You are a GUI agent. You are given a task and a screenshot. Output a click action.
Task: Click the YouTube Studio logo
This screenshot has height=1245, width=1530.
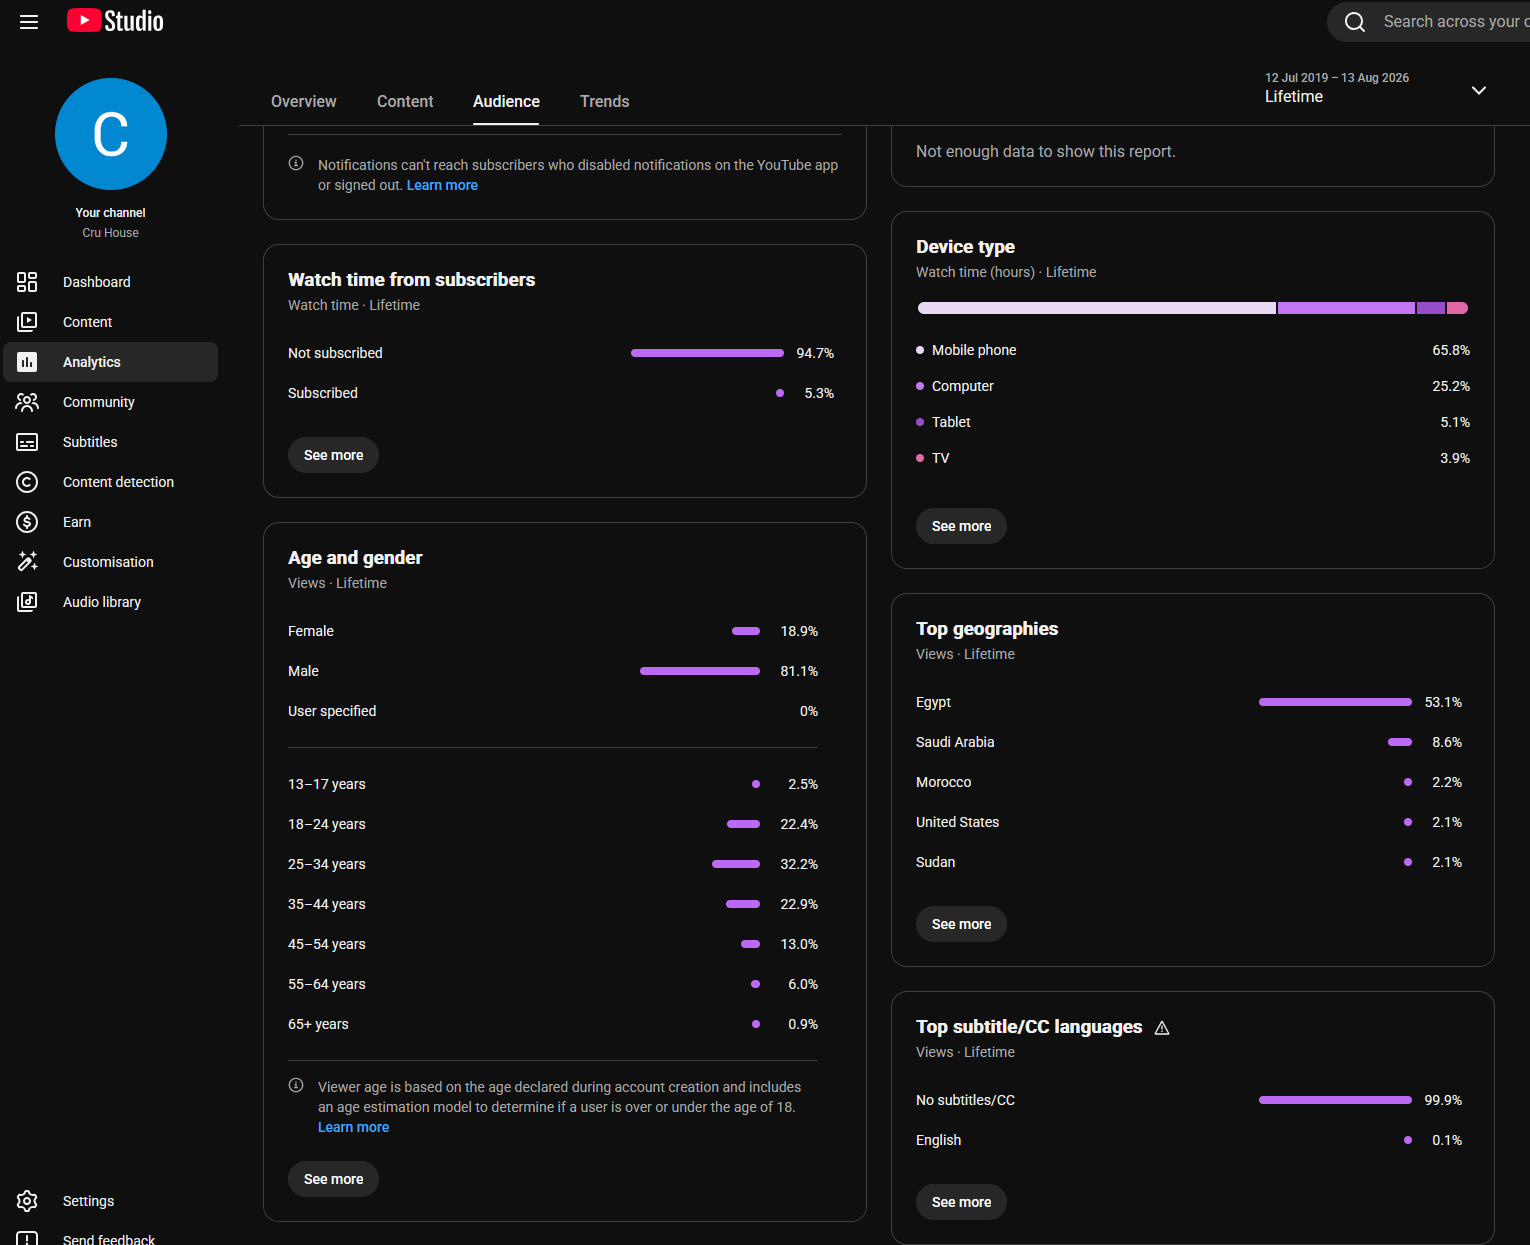coord(115,21)
